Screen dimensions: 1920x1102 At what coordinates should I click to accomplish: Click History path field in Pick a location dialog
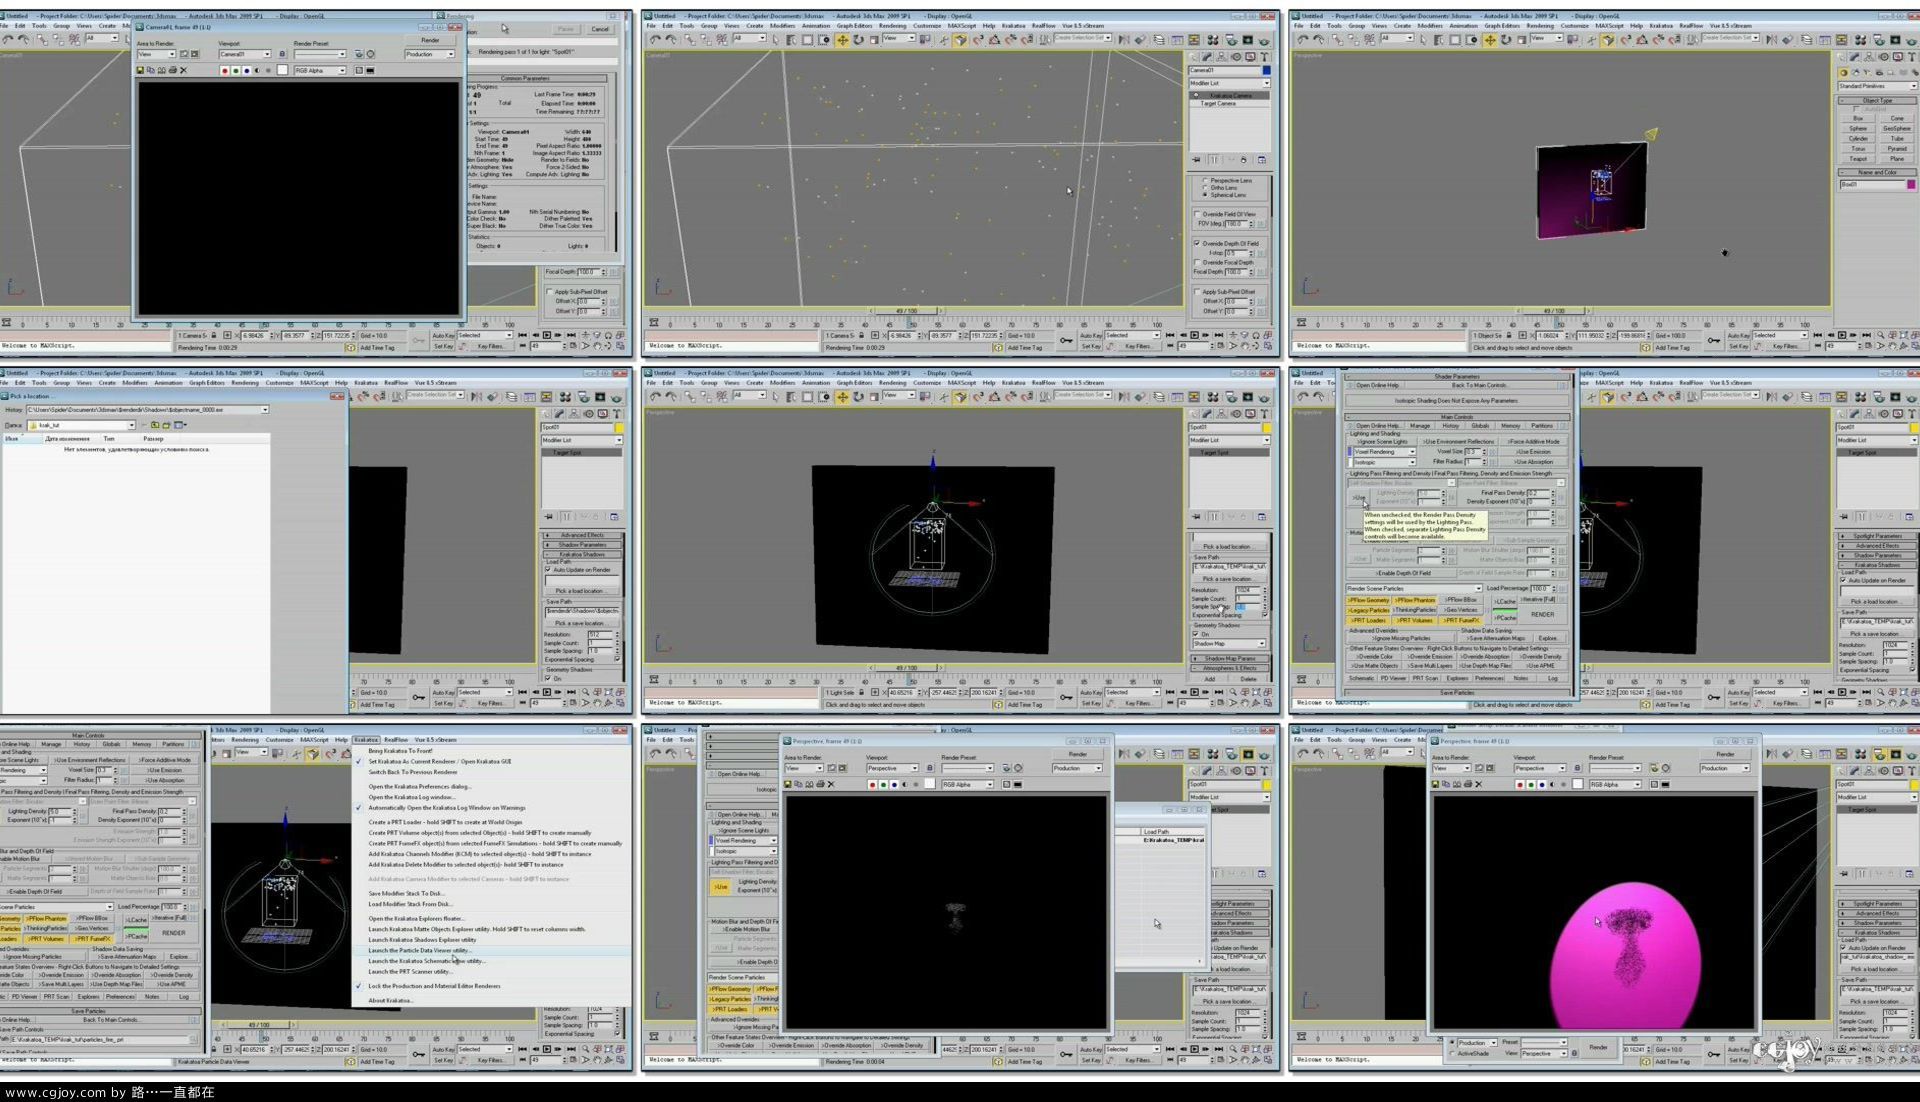point(147,409)
